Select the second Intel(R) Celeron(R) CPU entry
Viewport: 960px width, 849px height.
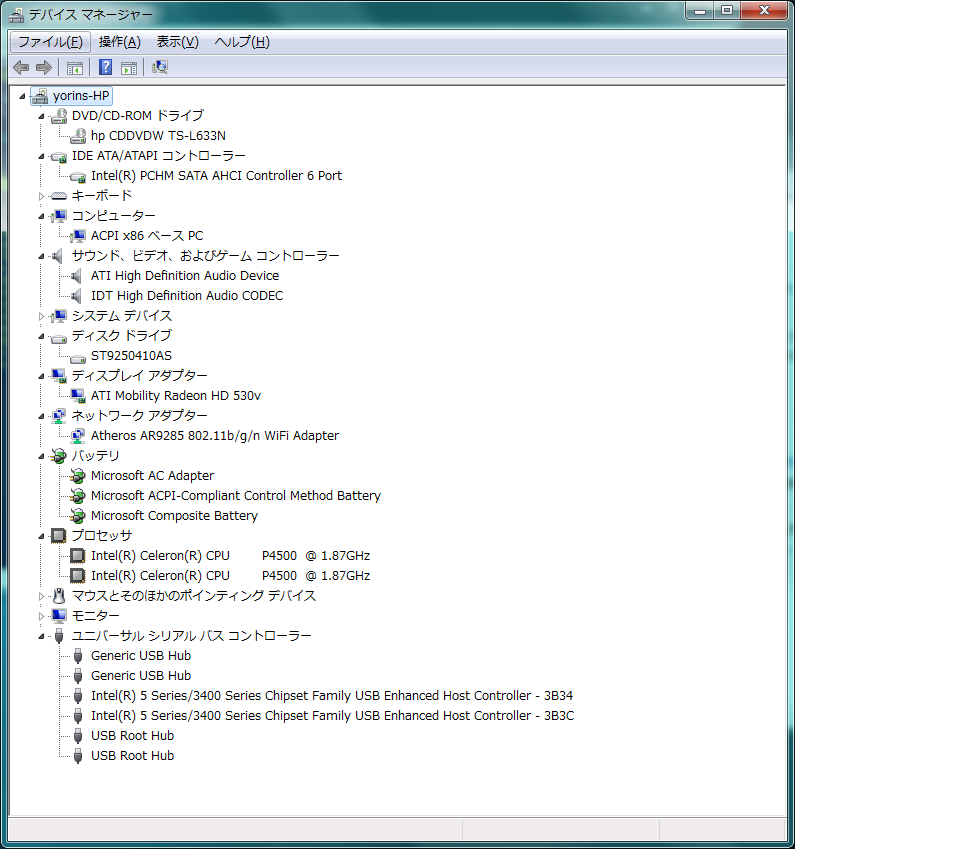230,576
